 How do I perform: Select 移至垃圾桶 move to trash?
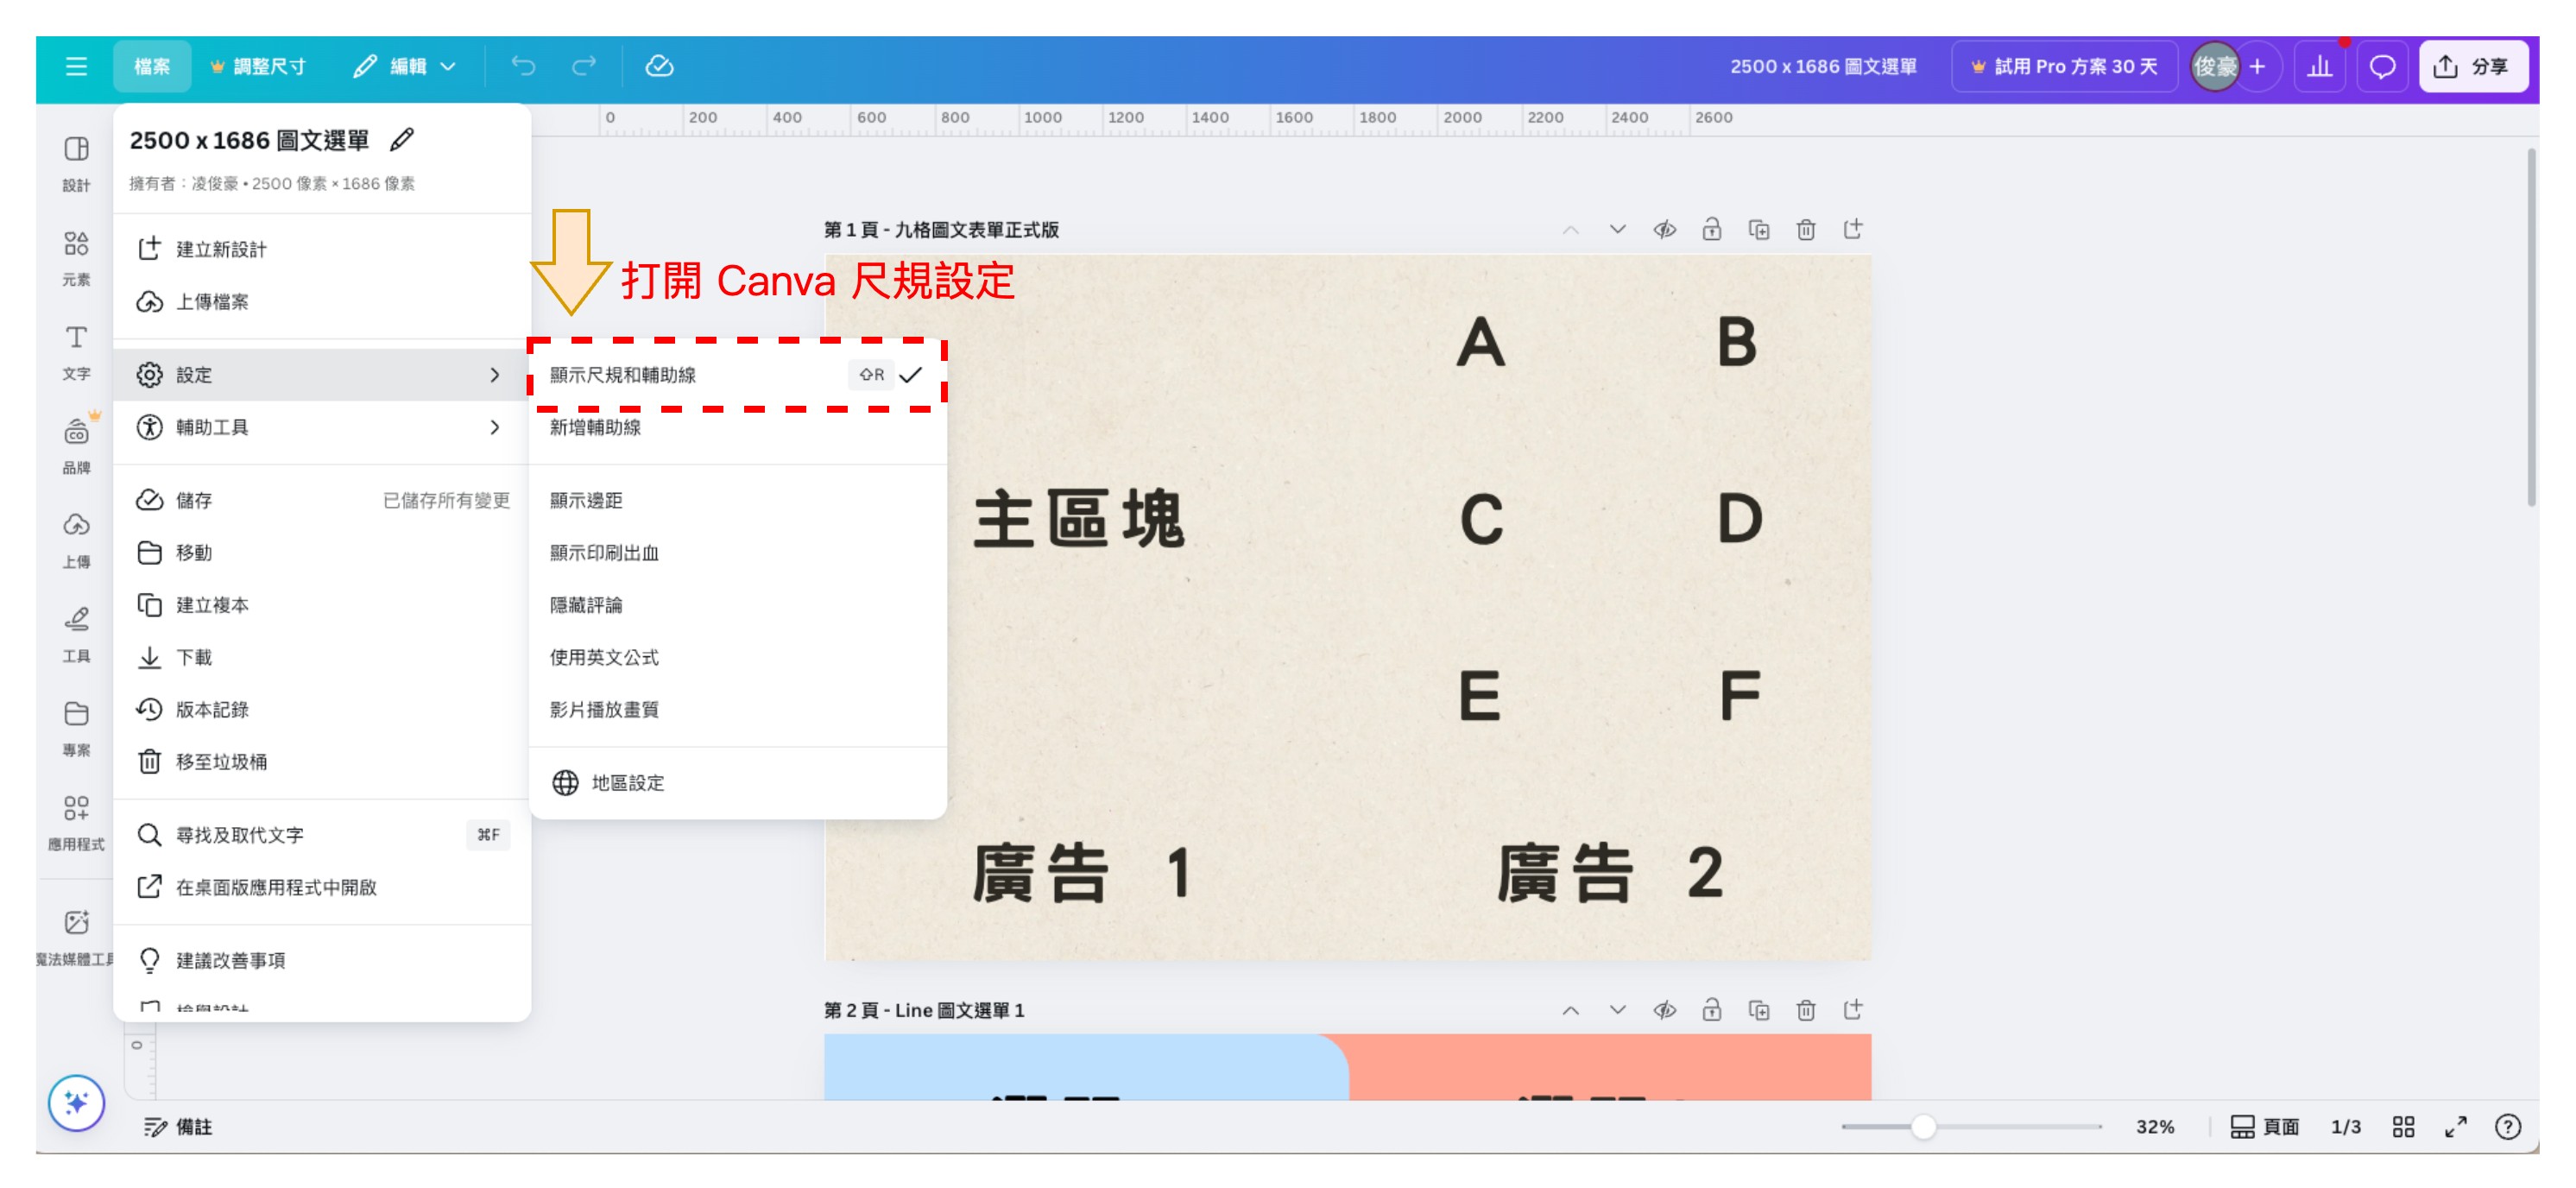(322, 762)
